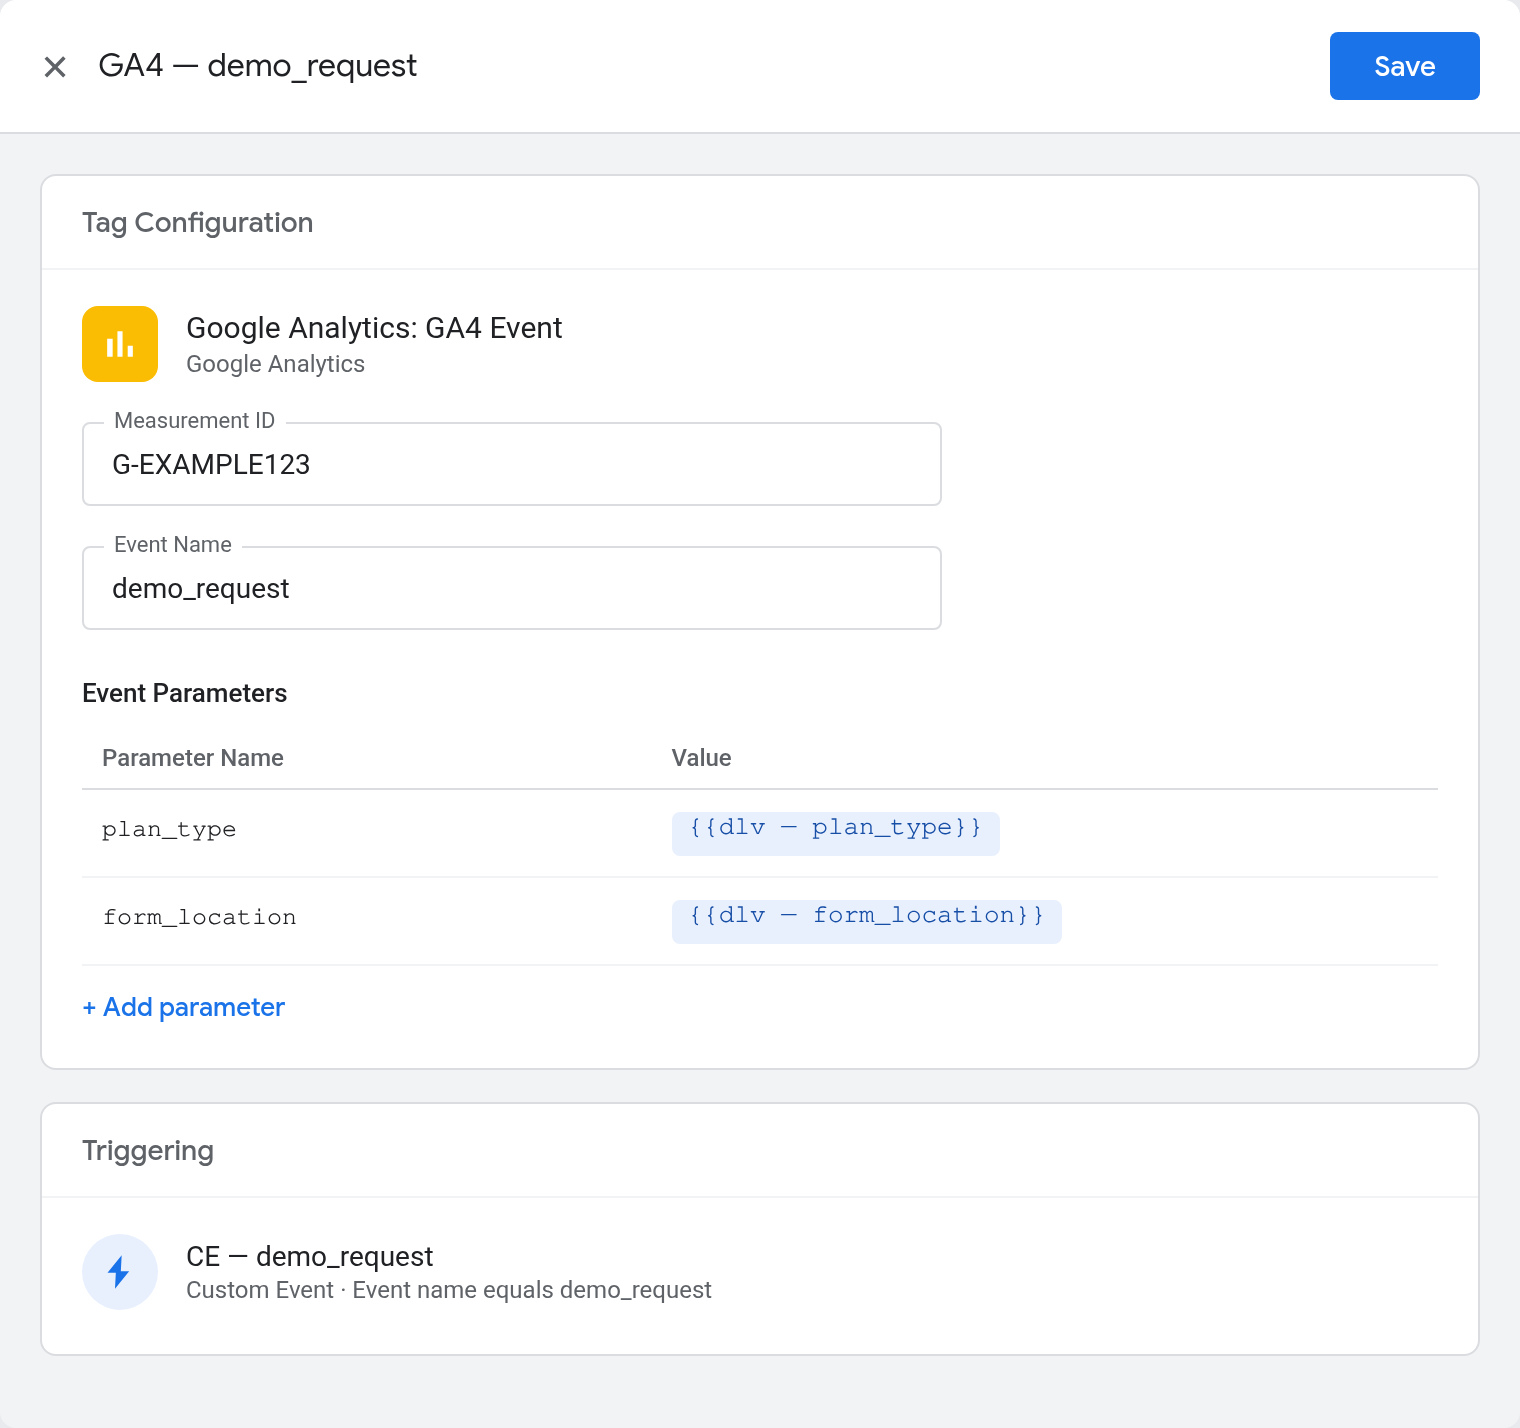
Task: Click the {{dlv – form_location}} value chip
Action: (x=867, y=921)
